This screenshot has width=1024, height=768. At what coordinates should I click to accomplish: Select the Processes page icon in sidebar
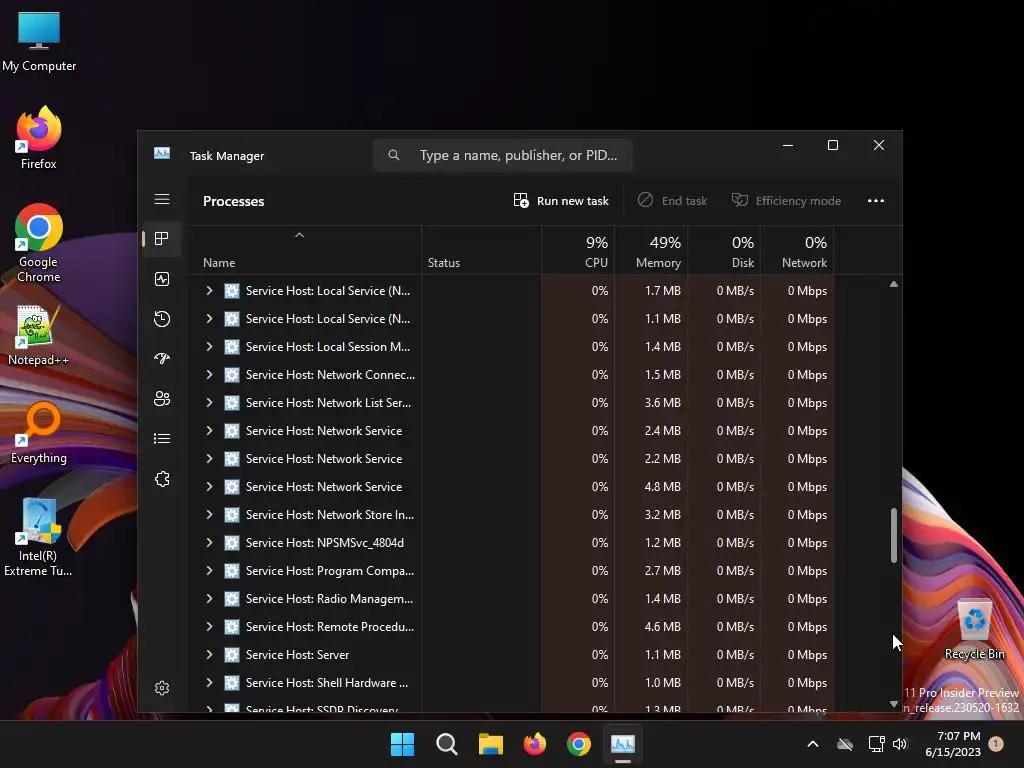[x=162, y=239]
